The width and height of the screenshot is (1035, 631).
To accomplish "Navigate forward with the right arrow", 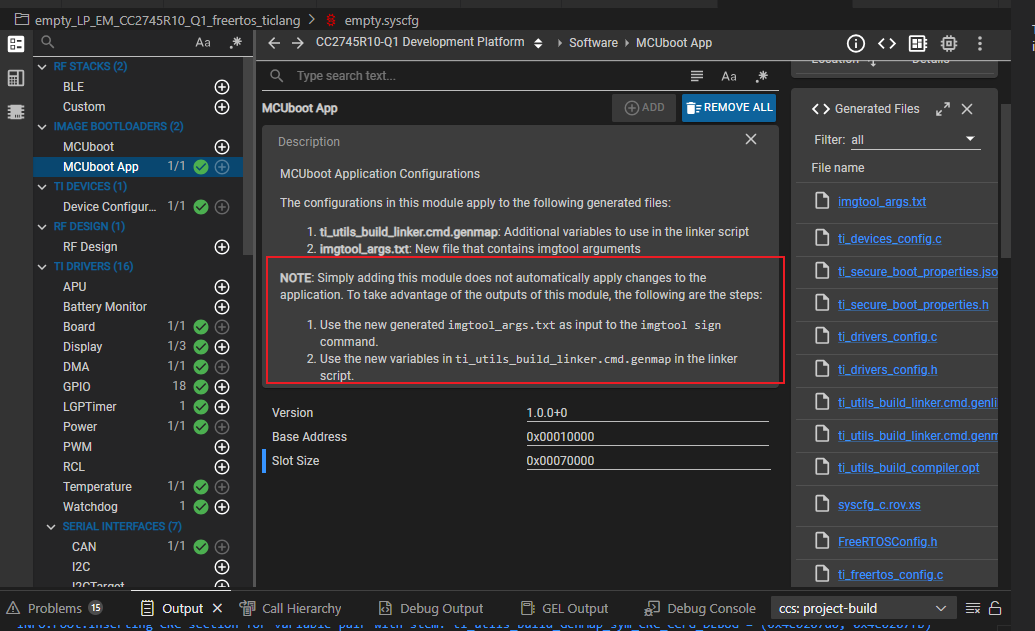I will coord(298,43).
